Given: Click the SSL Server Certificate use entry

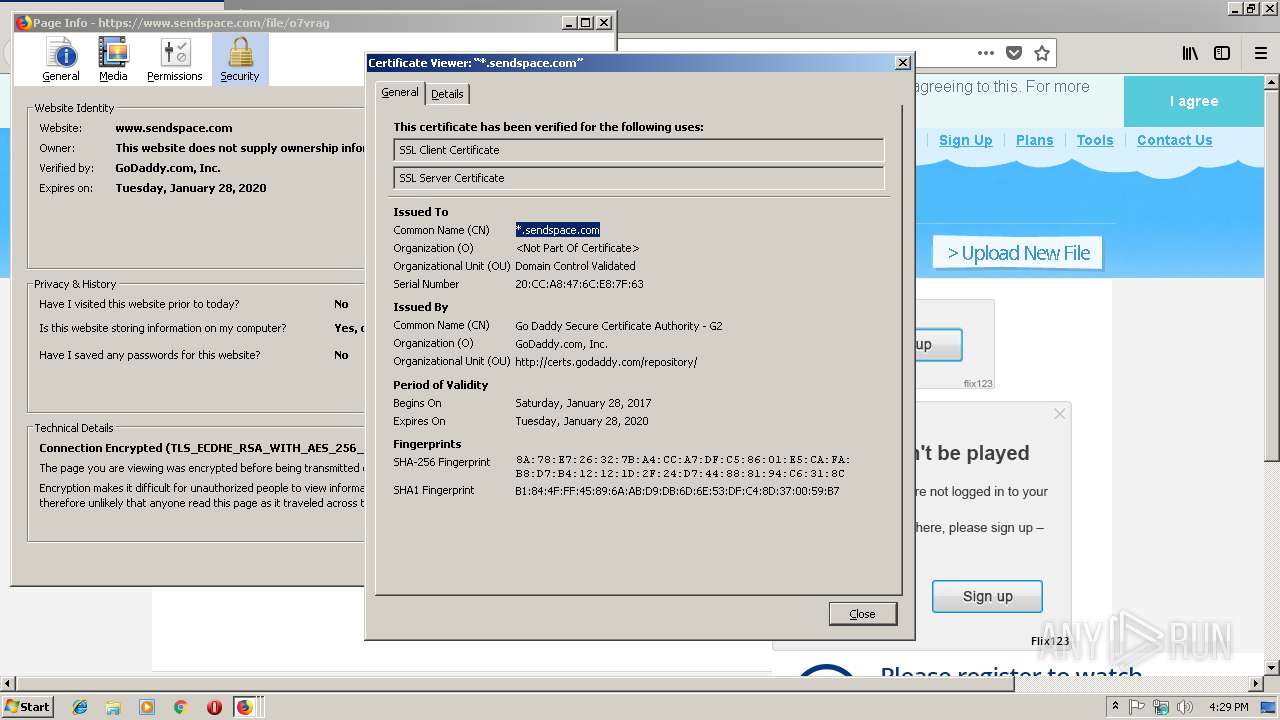Looking at the screenshot, I should (638, 178).
